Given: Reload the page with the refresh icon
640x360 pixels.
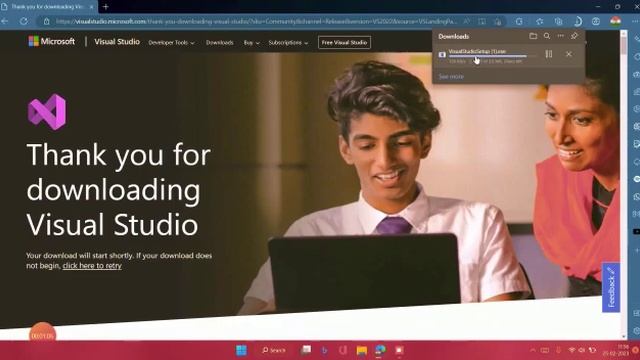Looking at the screenshot, I should pos(24,21).
